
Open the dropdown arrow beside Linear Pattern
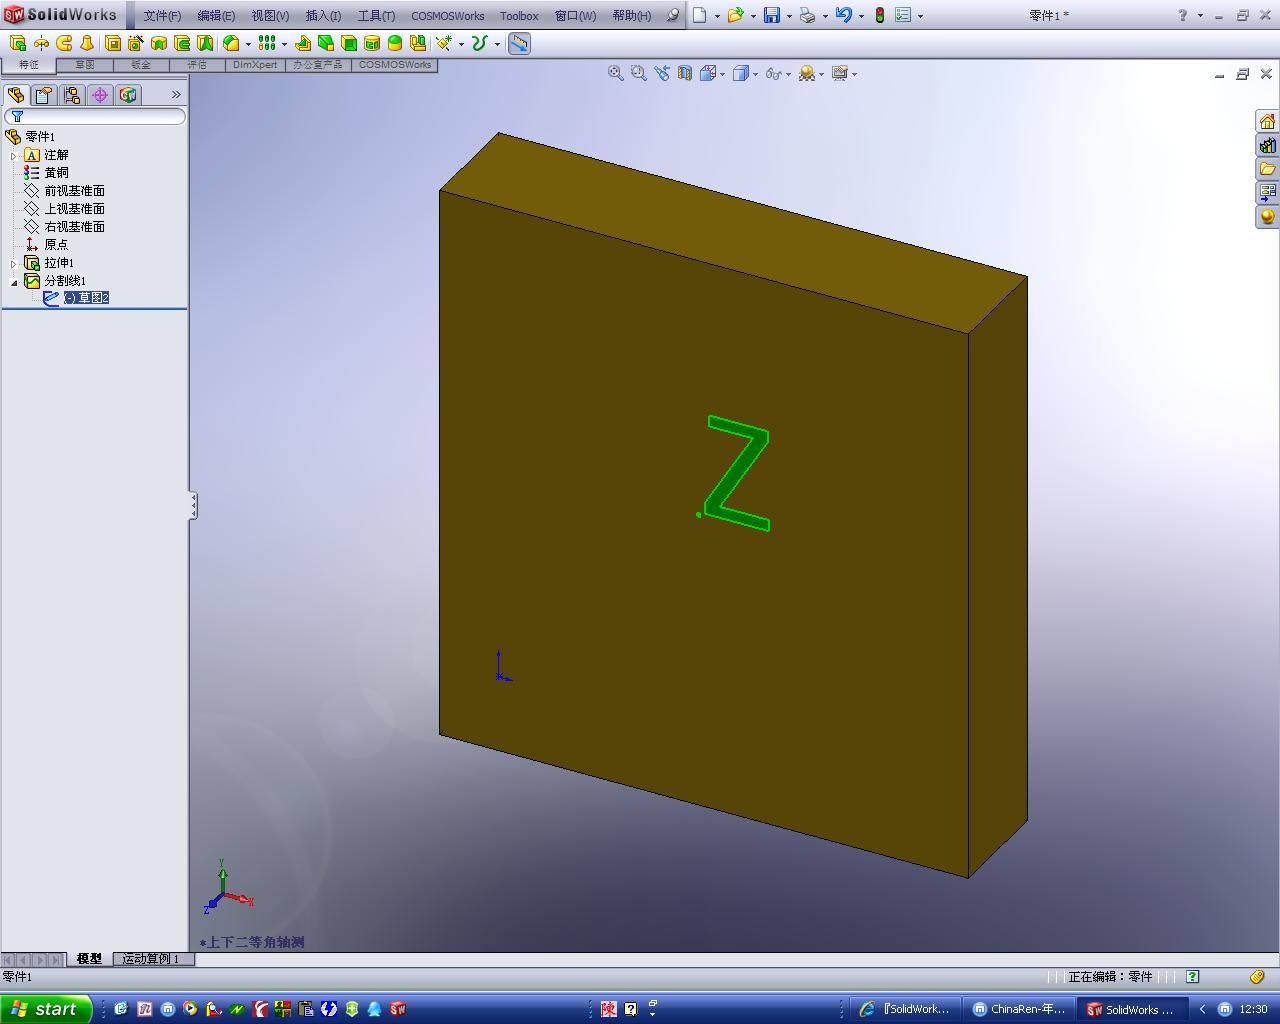[284, 44]
